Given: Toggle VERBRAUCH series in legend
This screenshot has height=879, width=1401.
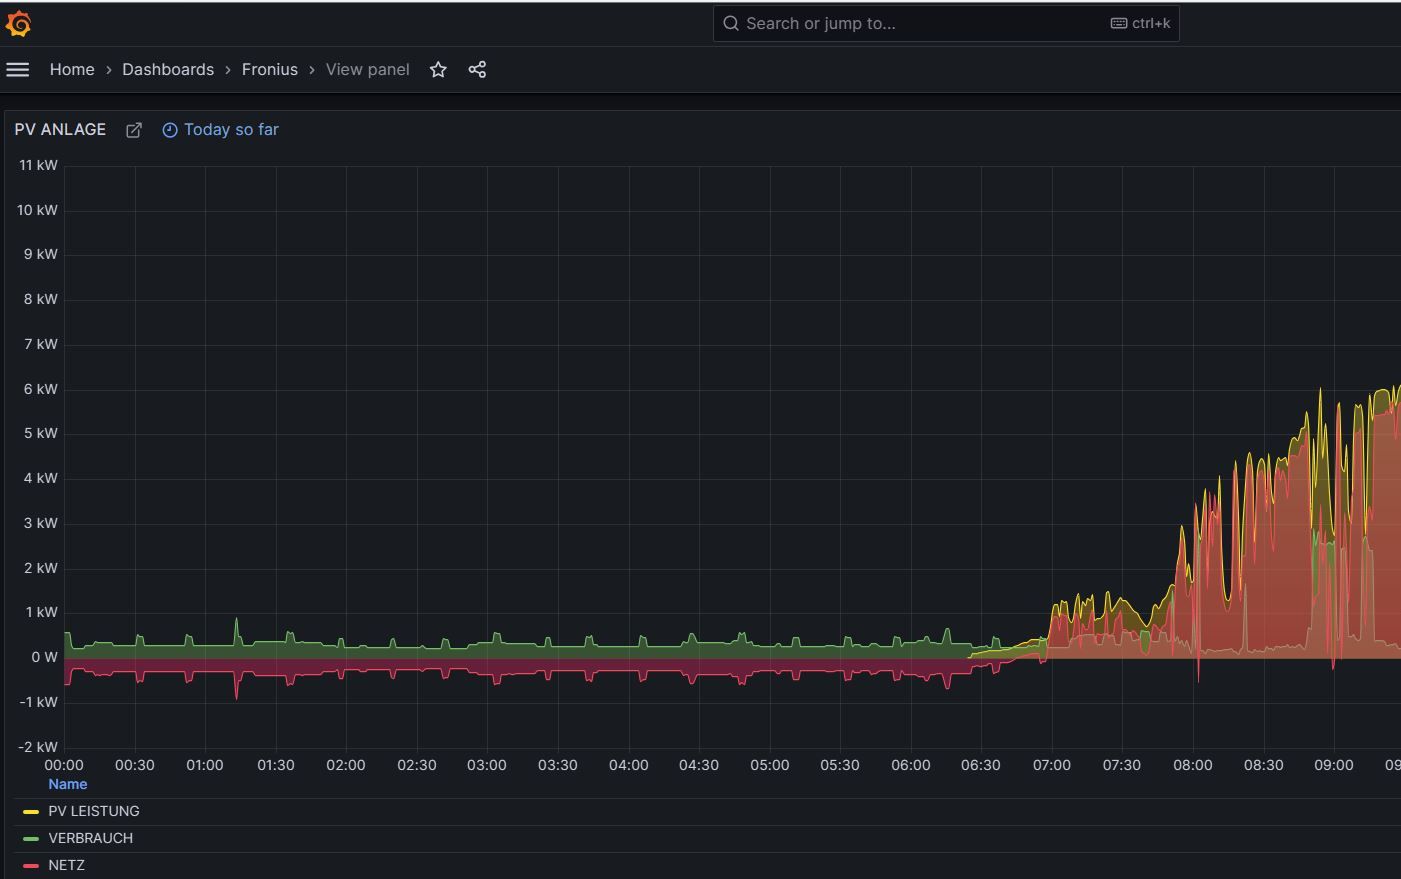Looking at the screenshot, I should (90, 838).
